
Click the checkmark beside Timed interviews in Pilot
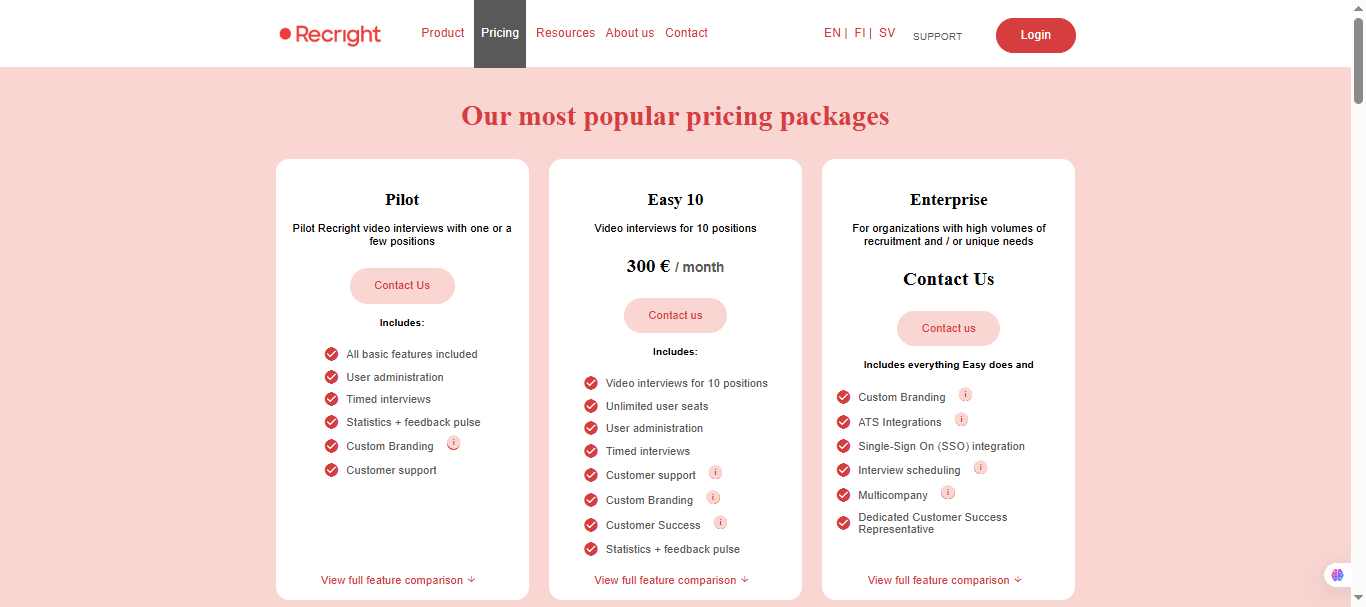point(331,399)
